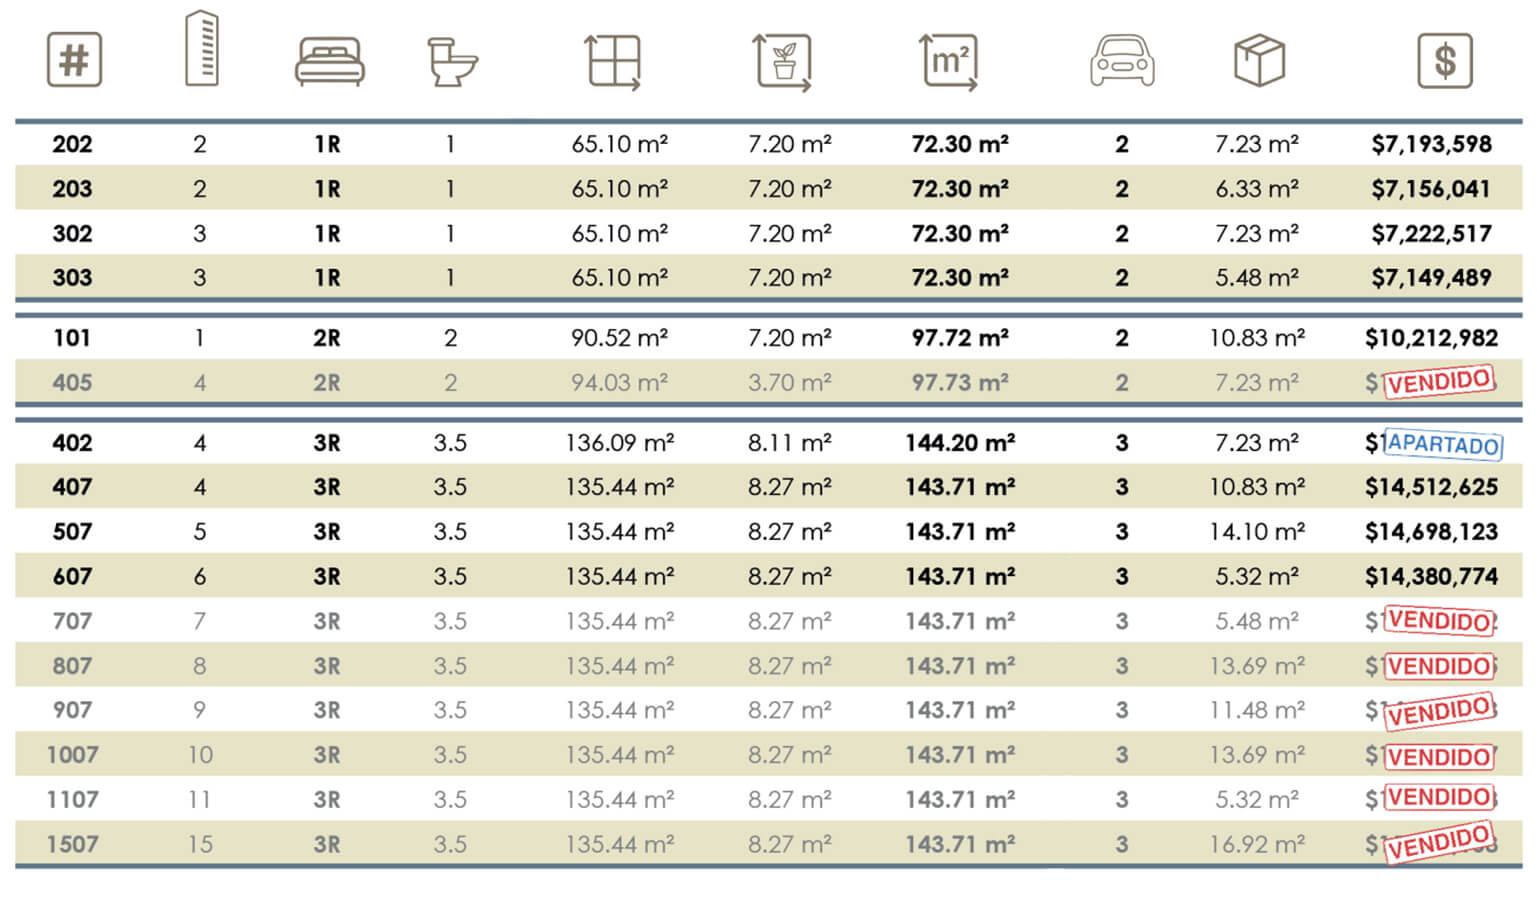The height and width of the screenshot is (907, 1537).
Task: Select unit number 507
Action: [72, 532]
